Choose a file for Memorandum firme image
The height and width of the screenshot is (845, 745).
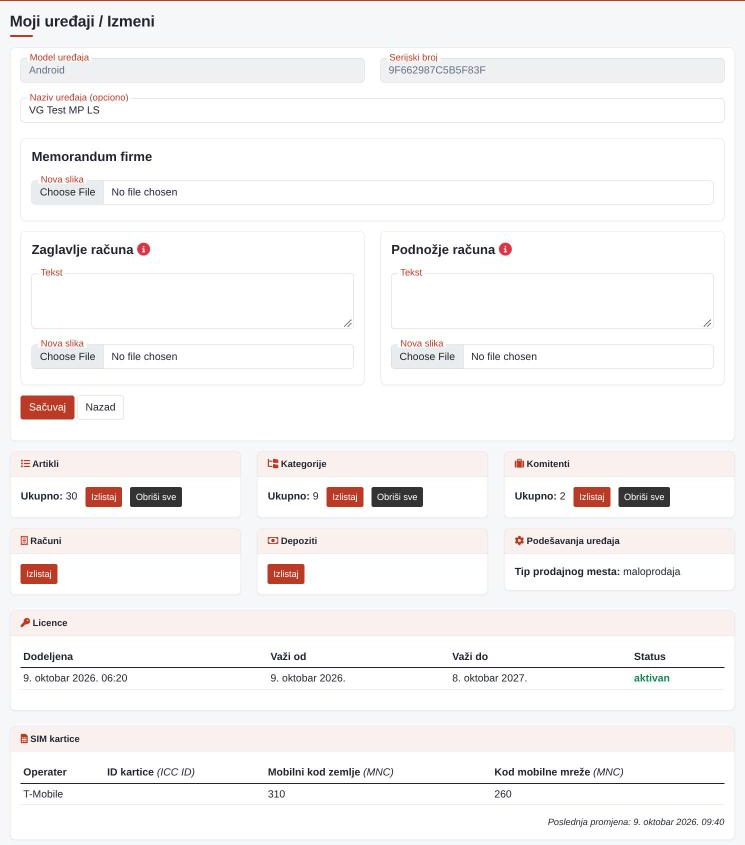(x=67, y=192)
